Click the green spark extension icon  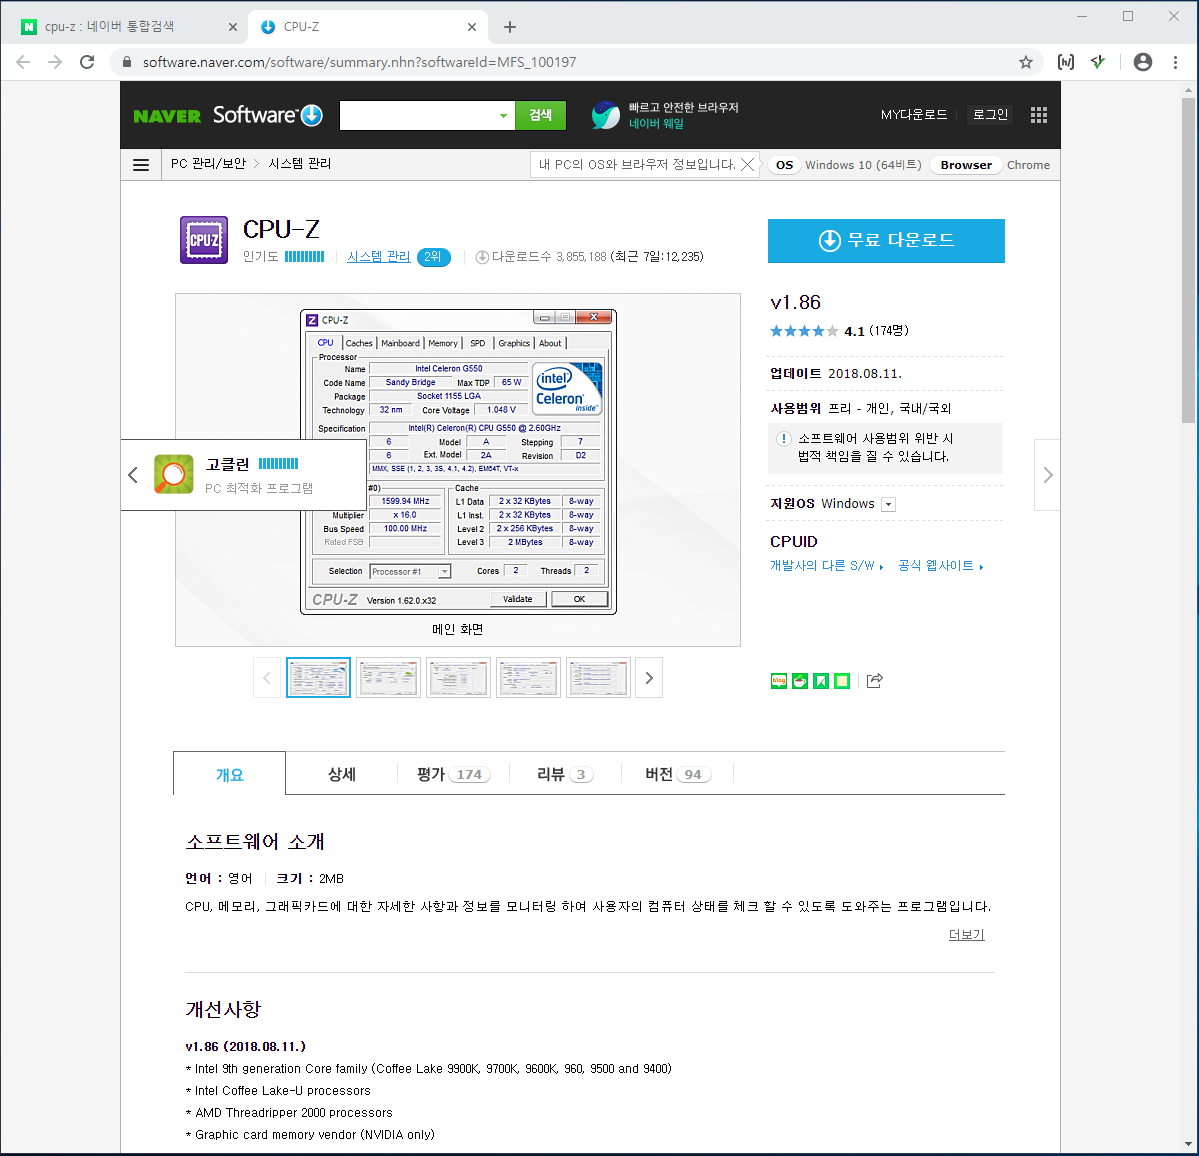click(x=1098, y=62)
